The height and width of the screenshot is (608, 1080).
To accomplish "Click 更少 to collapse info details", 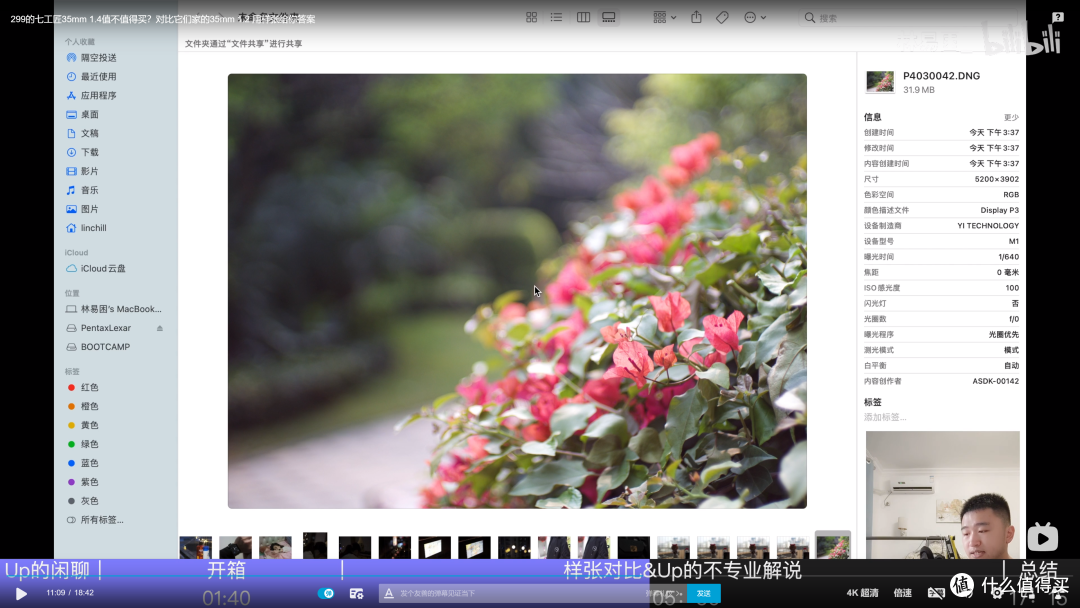I will pyautogui.click(x=1011, y=118).
